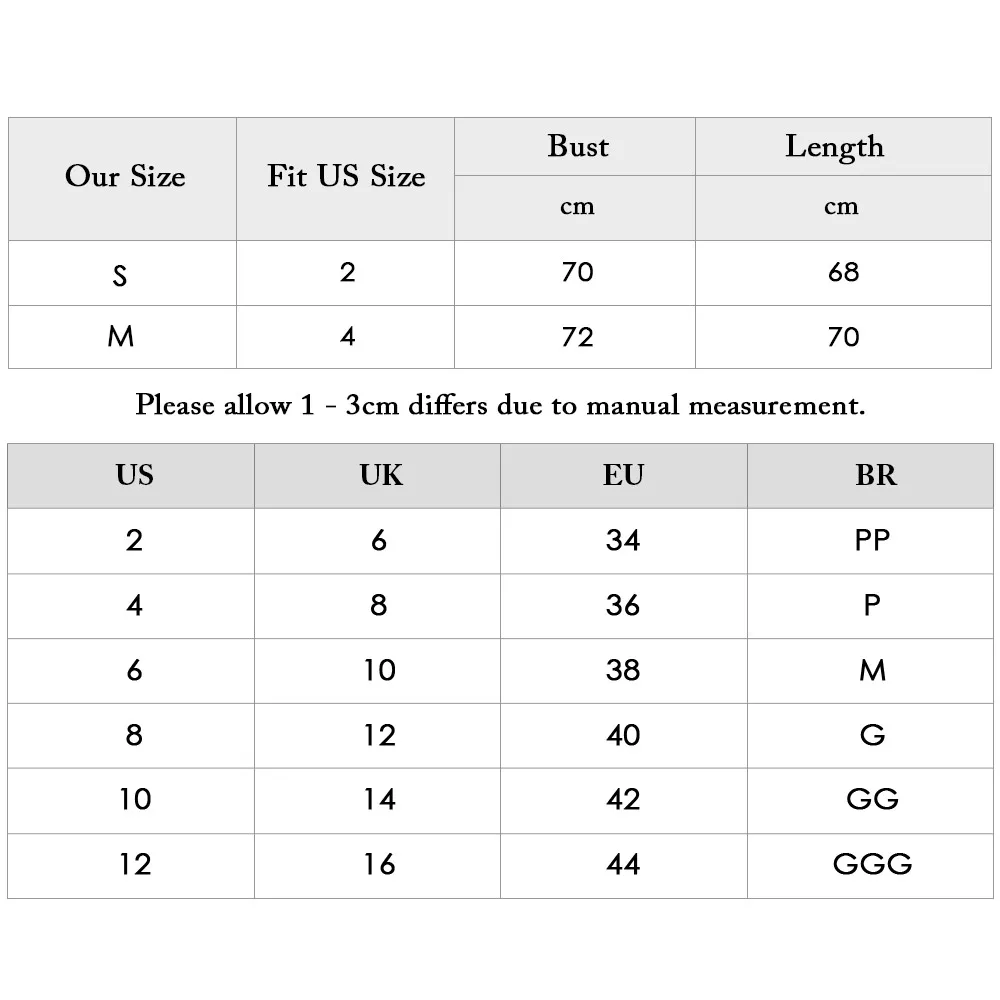Click EU size 38 cell

pyautogui.click(x=624, y=671)
